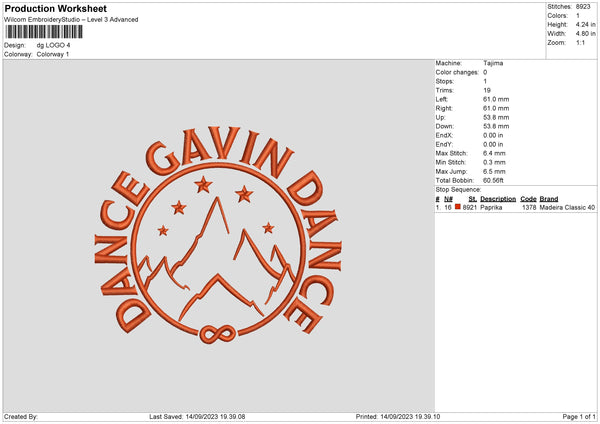Viewport: 600px width, 424px height.
Task: Click the Colorway 1 value in header
Action: point(53,54)
